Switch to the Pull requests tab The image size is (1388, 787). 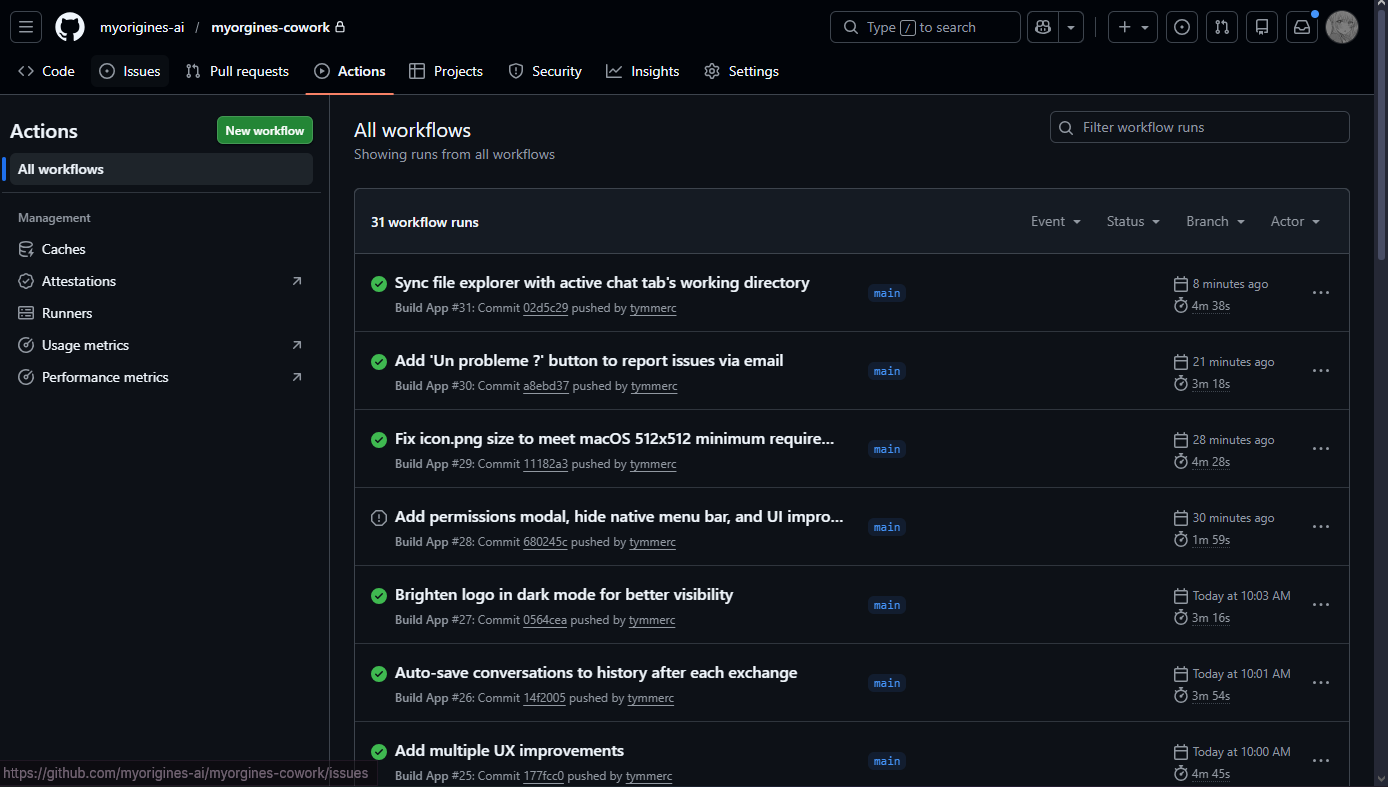pos(237,71)
